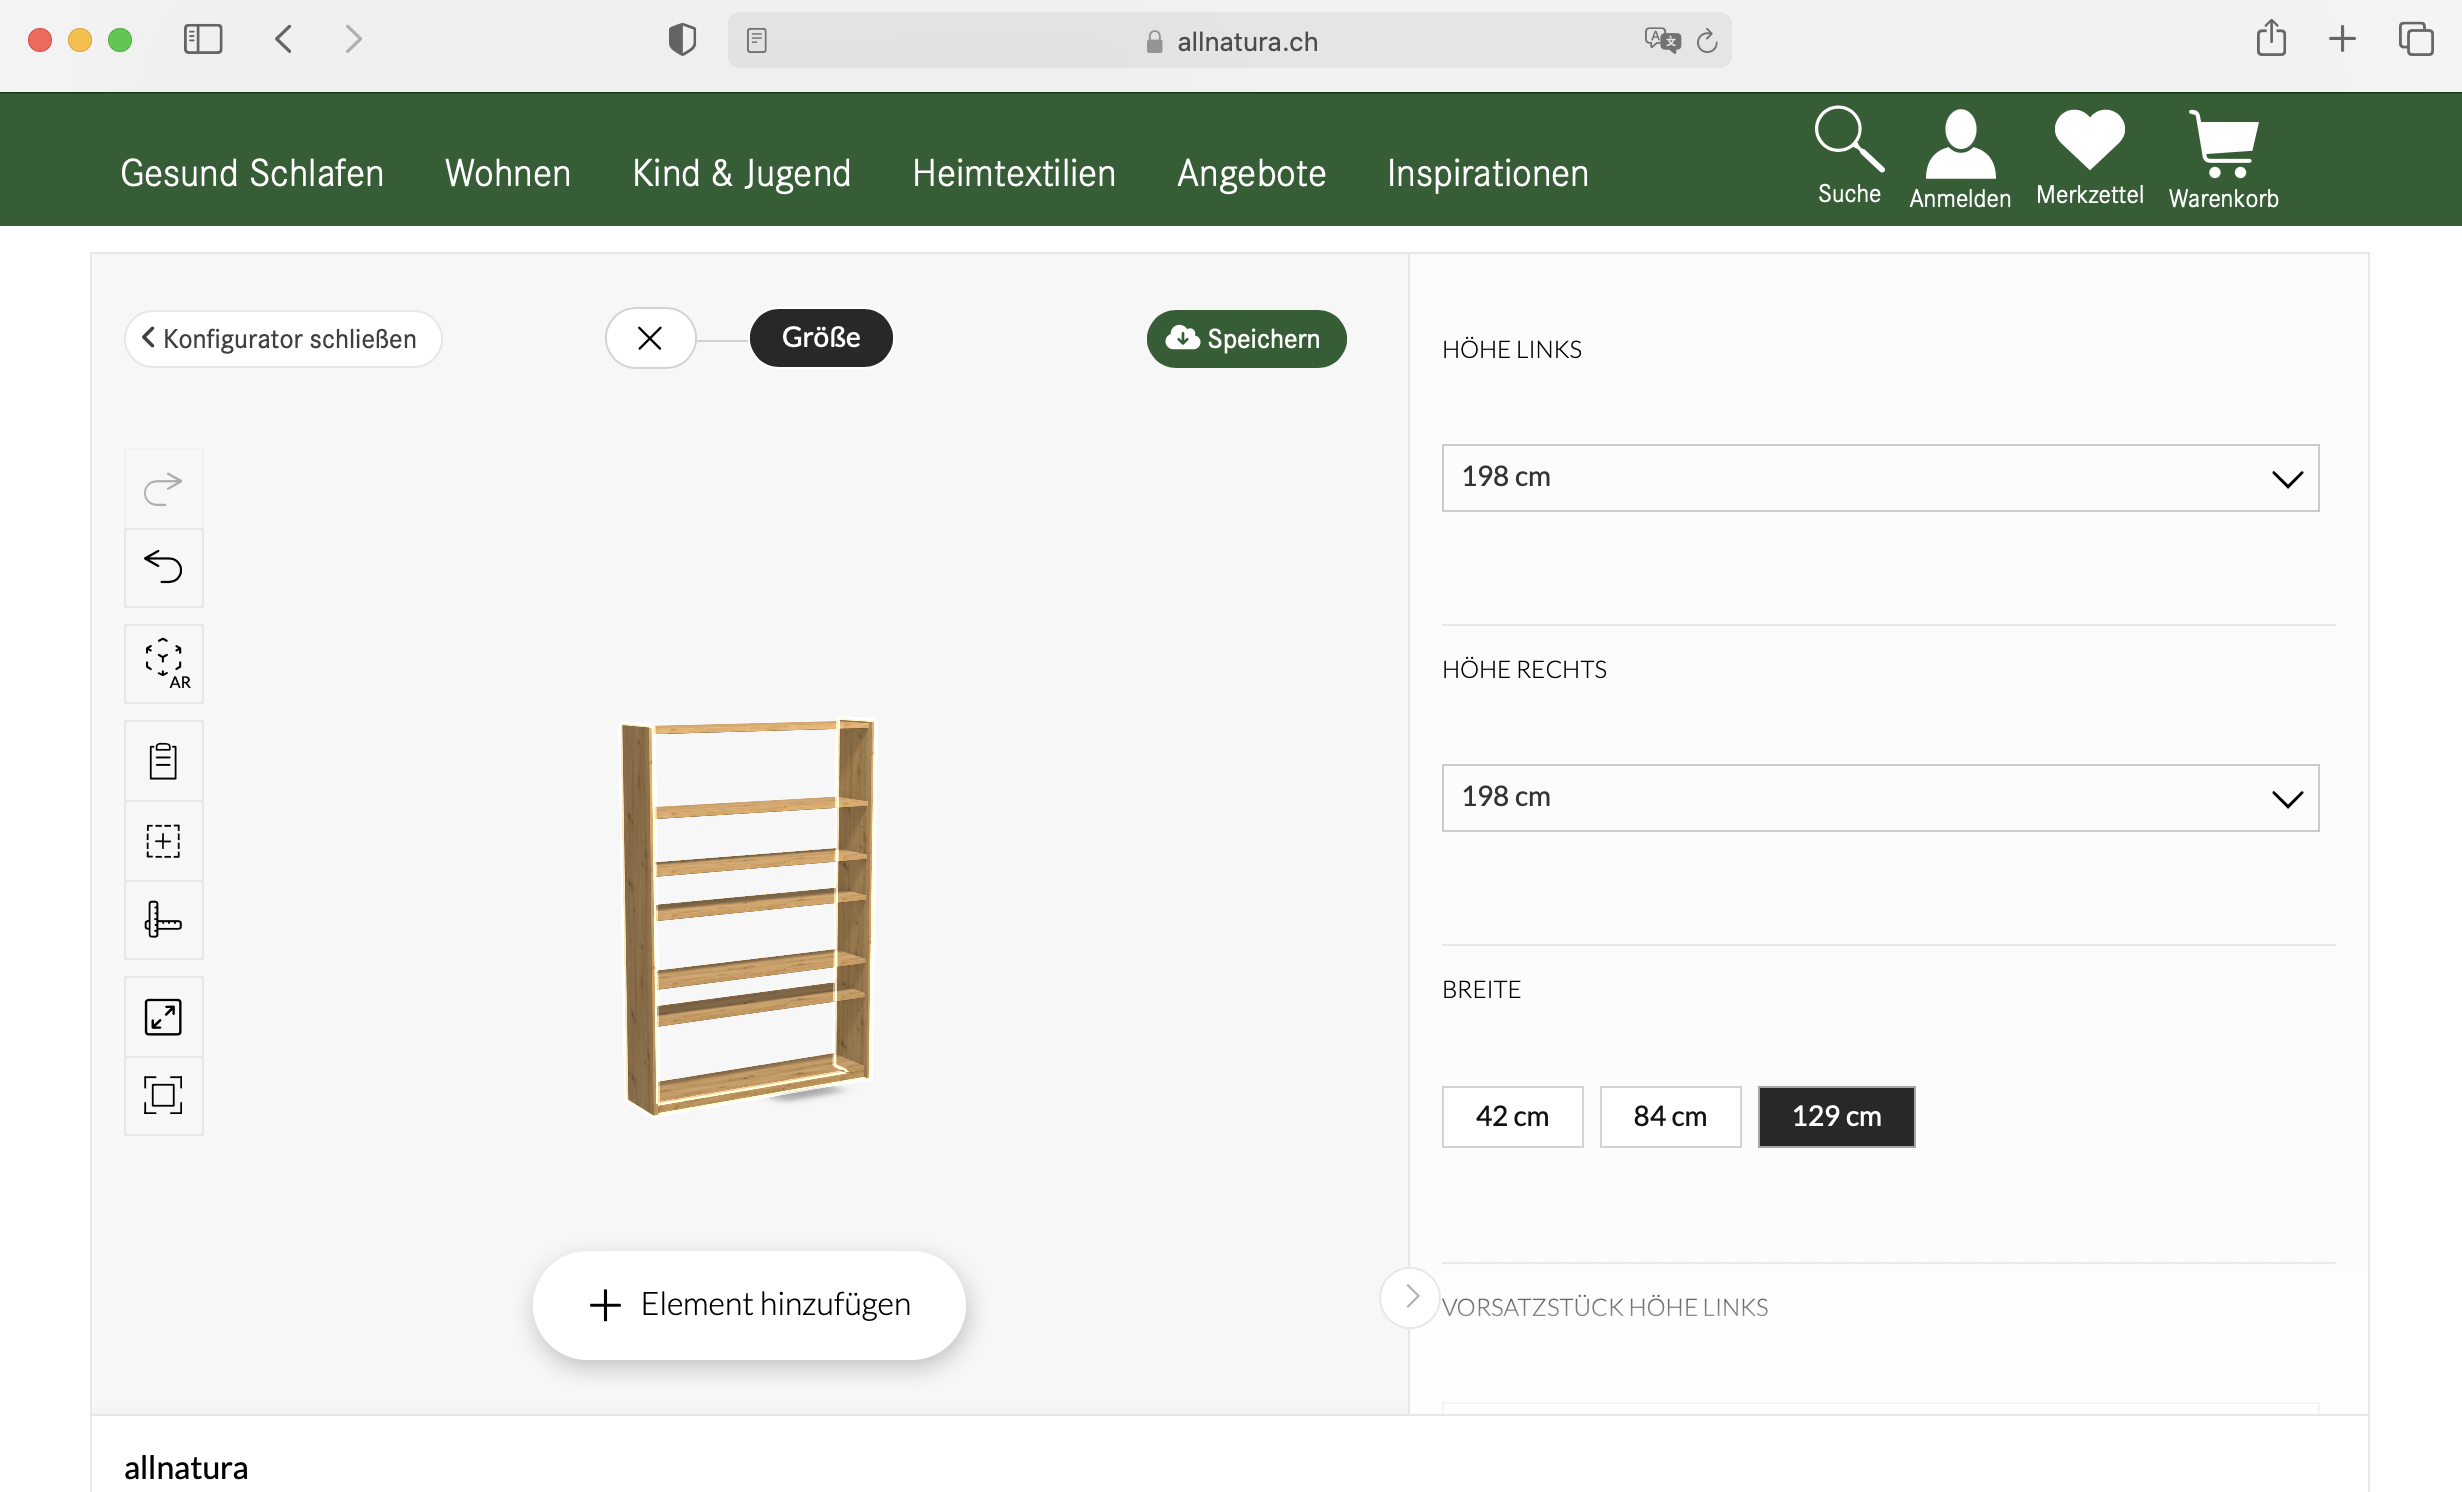Screen dimensions: 2462x1492
Task: Open the Höhe Rechts dropdown
Action: (x=1880, y=798)
